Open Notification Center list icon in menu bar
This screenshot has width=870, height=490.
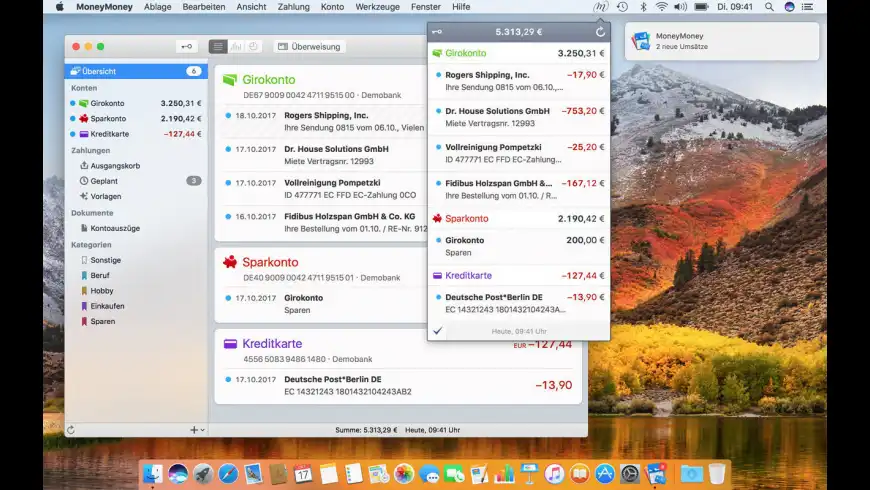tap(808, 7)
